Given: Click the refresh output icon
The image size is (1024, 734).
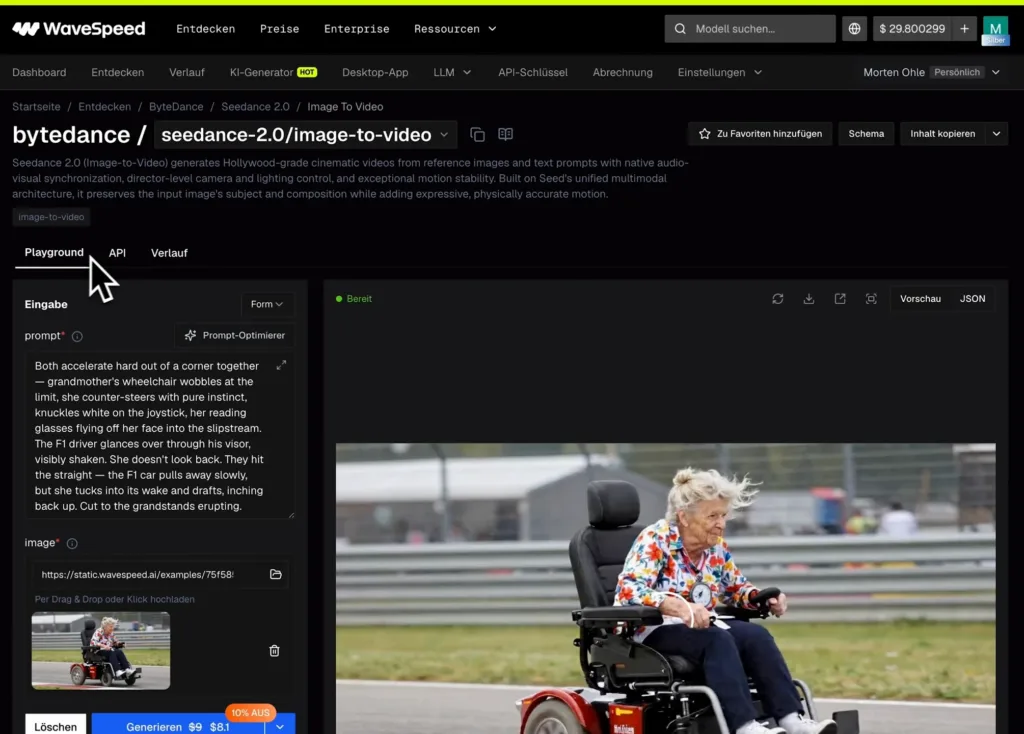Looking at the screenshot, I should pos(777,298).
